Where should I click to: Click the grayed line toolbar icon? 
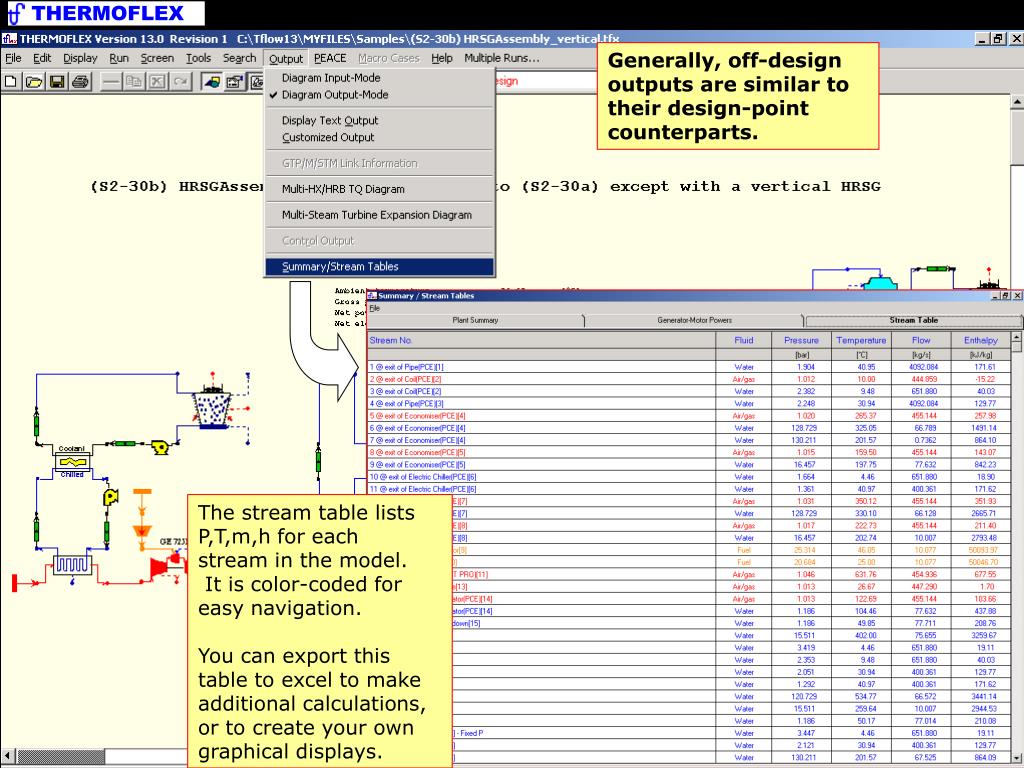110,82
